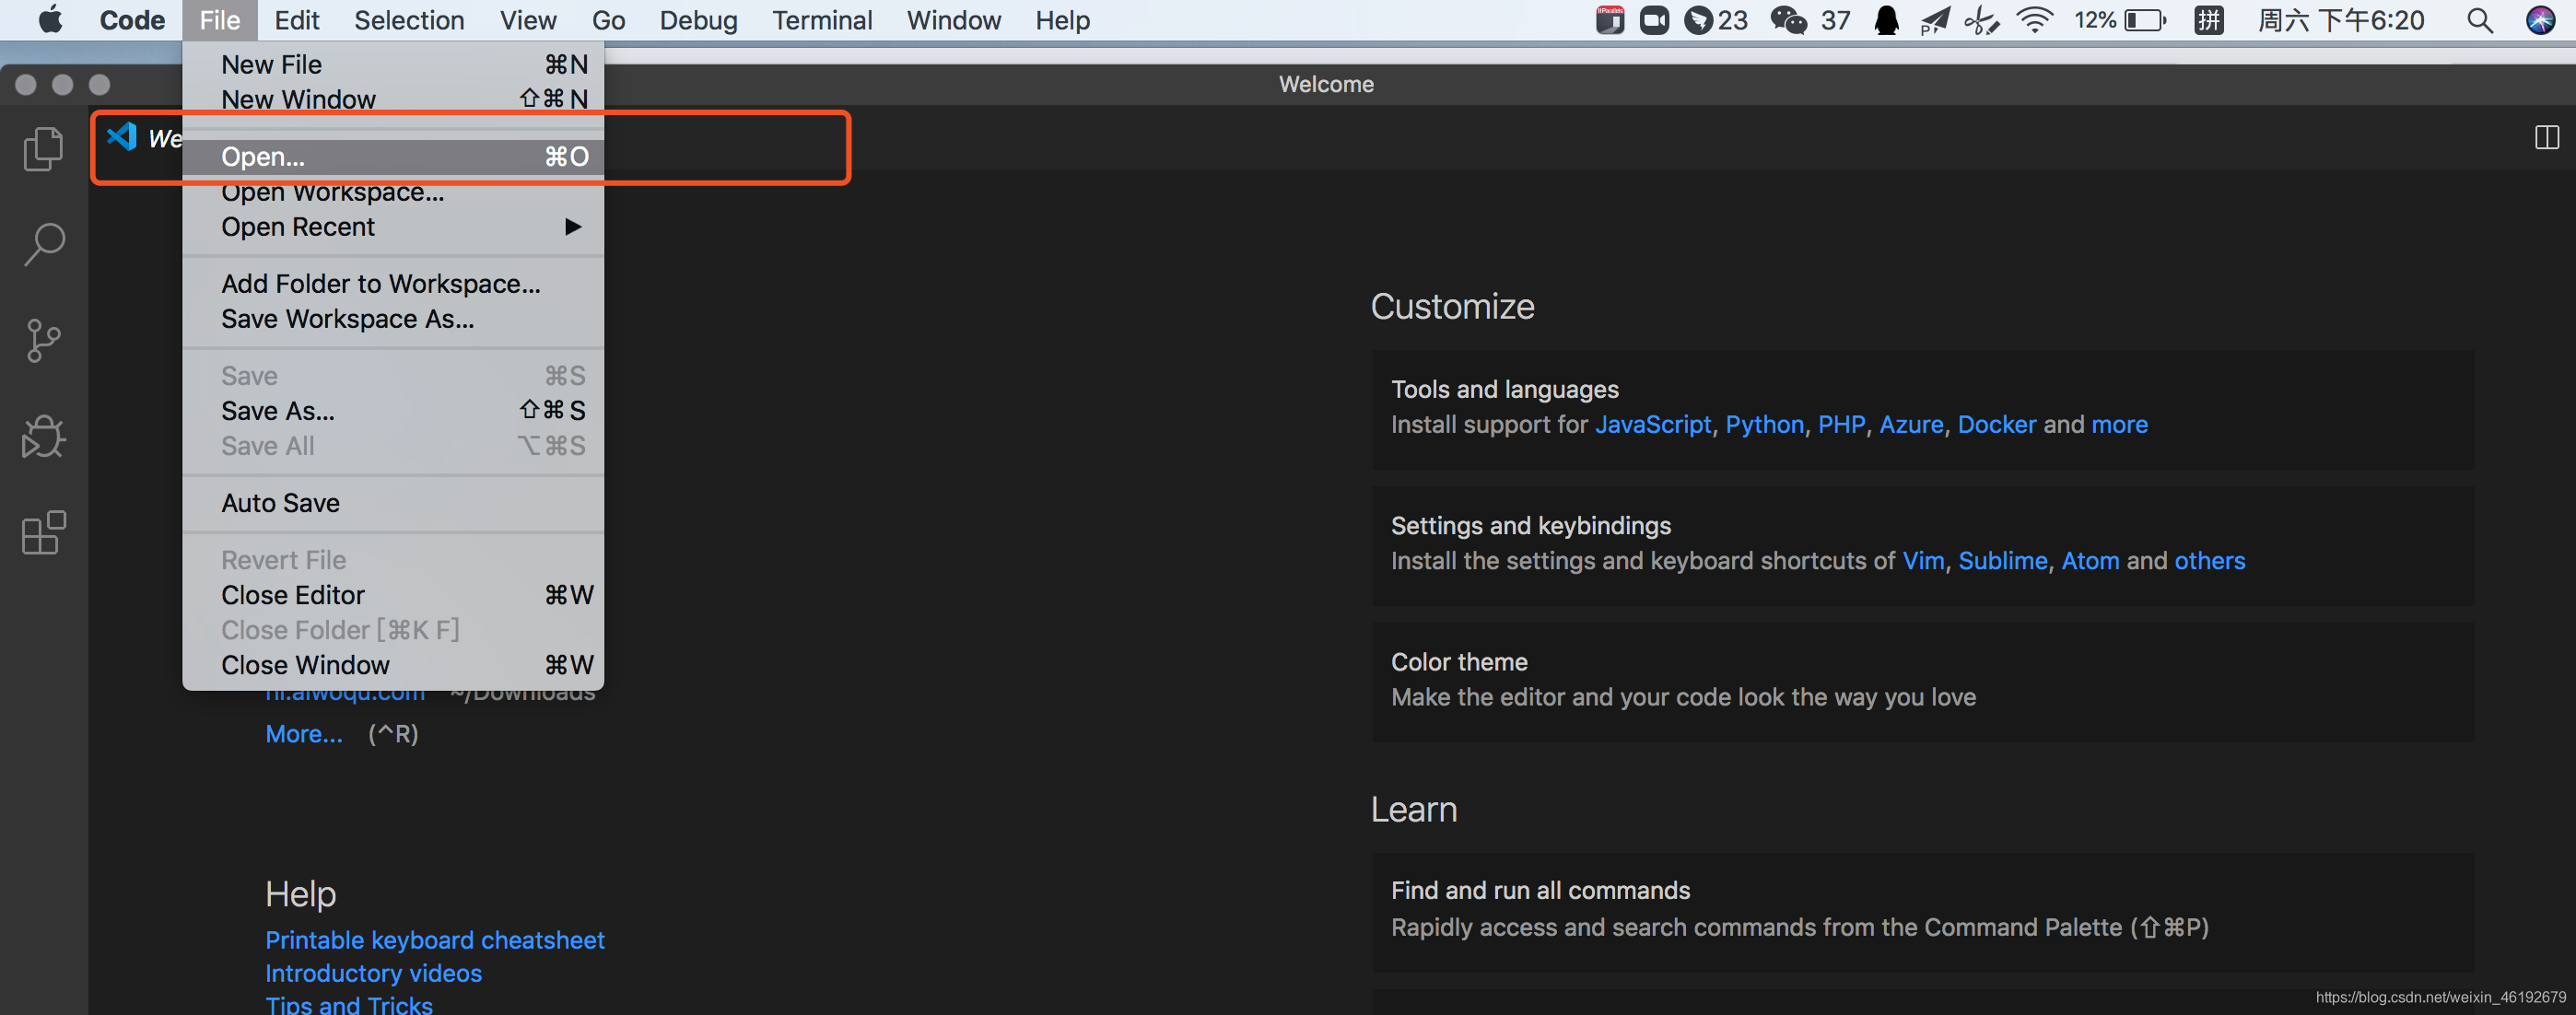Click the paper plane icon in menu bar
This screenshot has height=1015, width=2576.
coord(1935,20)
